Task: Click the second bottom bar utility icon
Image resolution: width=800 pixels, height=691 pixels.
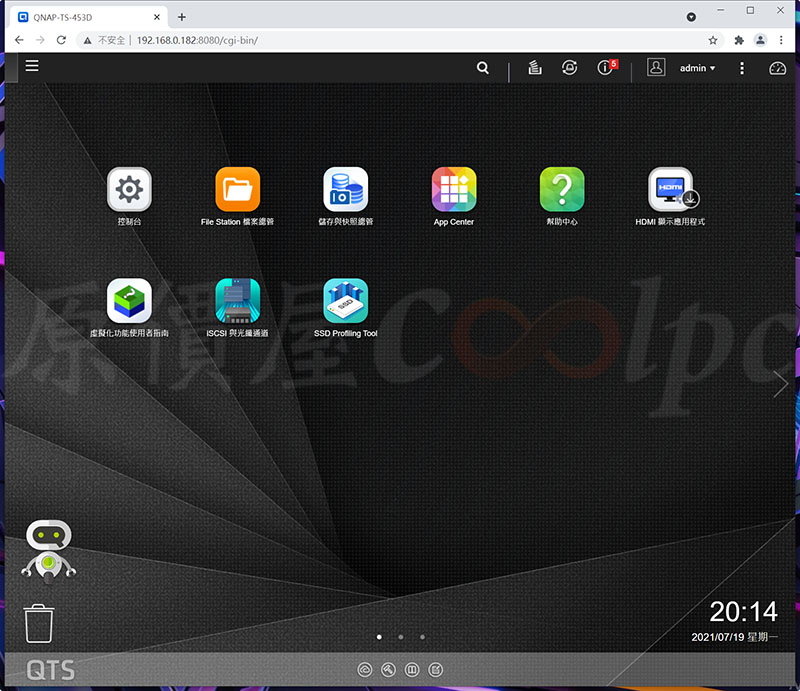Action: point(388,670)
